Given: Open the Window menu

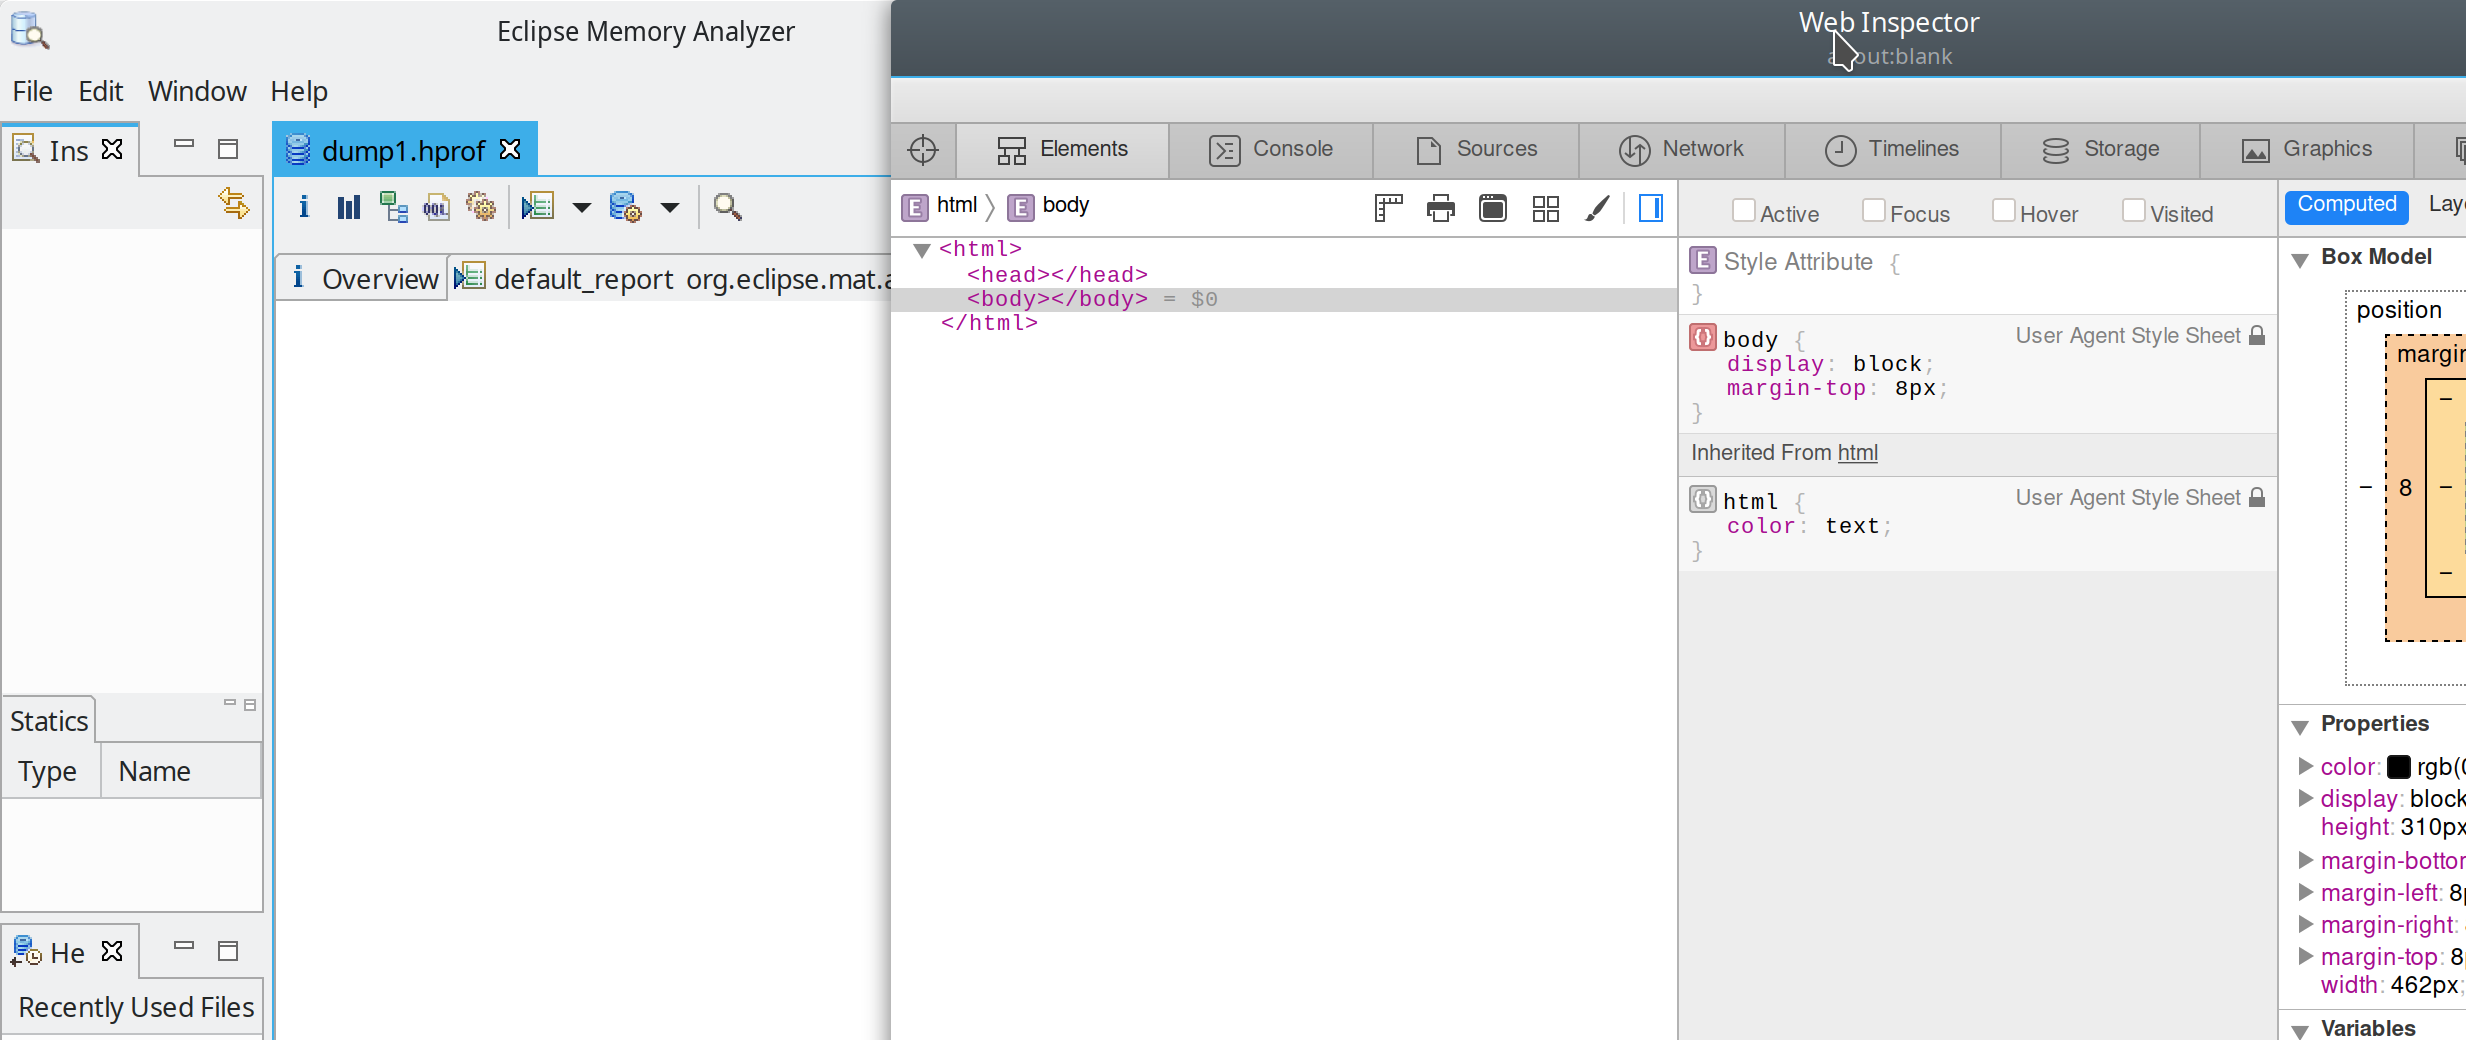Looking at the screenshot, I should [x=197, y=91].
